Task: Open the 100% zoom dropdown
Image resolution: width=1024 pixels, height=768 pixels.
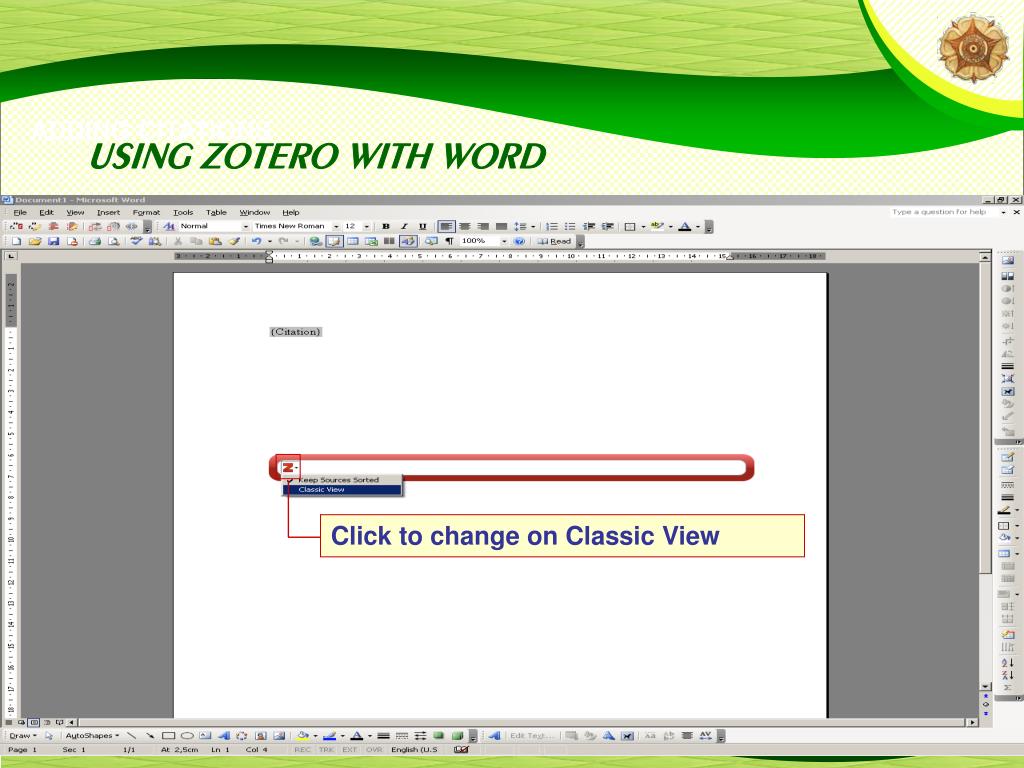Action: pos(504,242)
